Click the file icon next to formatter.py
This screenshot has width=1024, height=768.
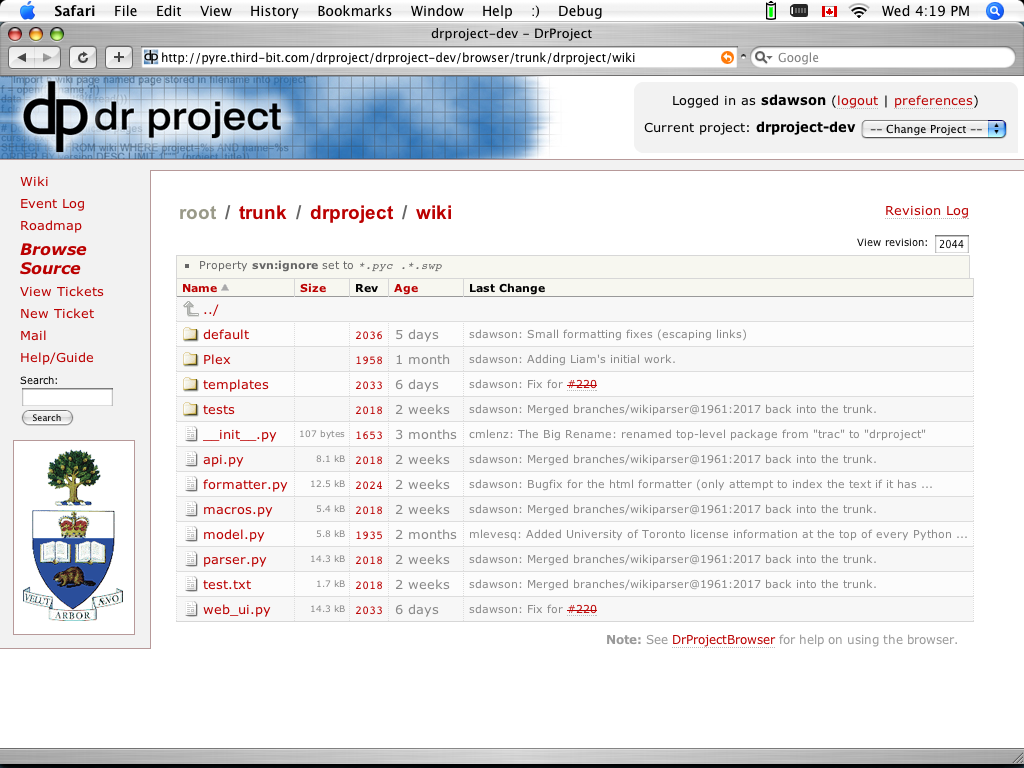(x=190, y=484)
